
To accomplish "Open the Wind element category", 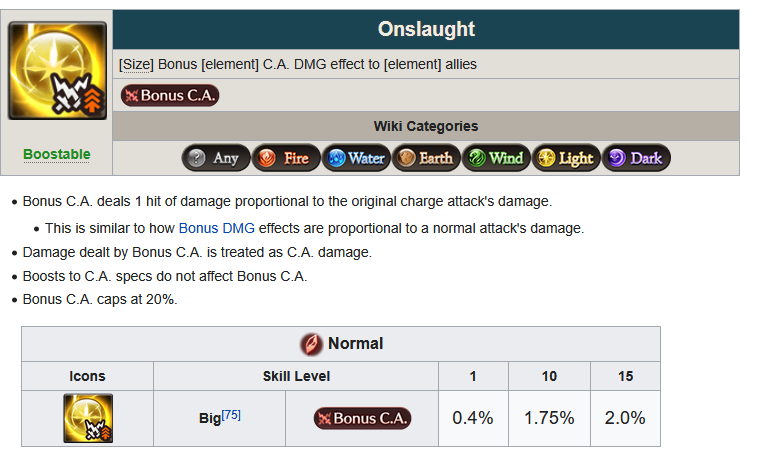I will tap(496, 158).
